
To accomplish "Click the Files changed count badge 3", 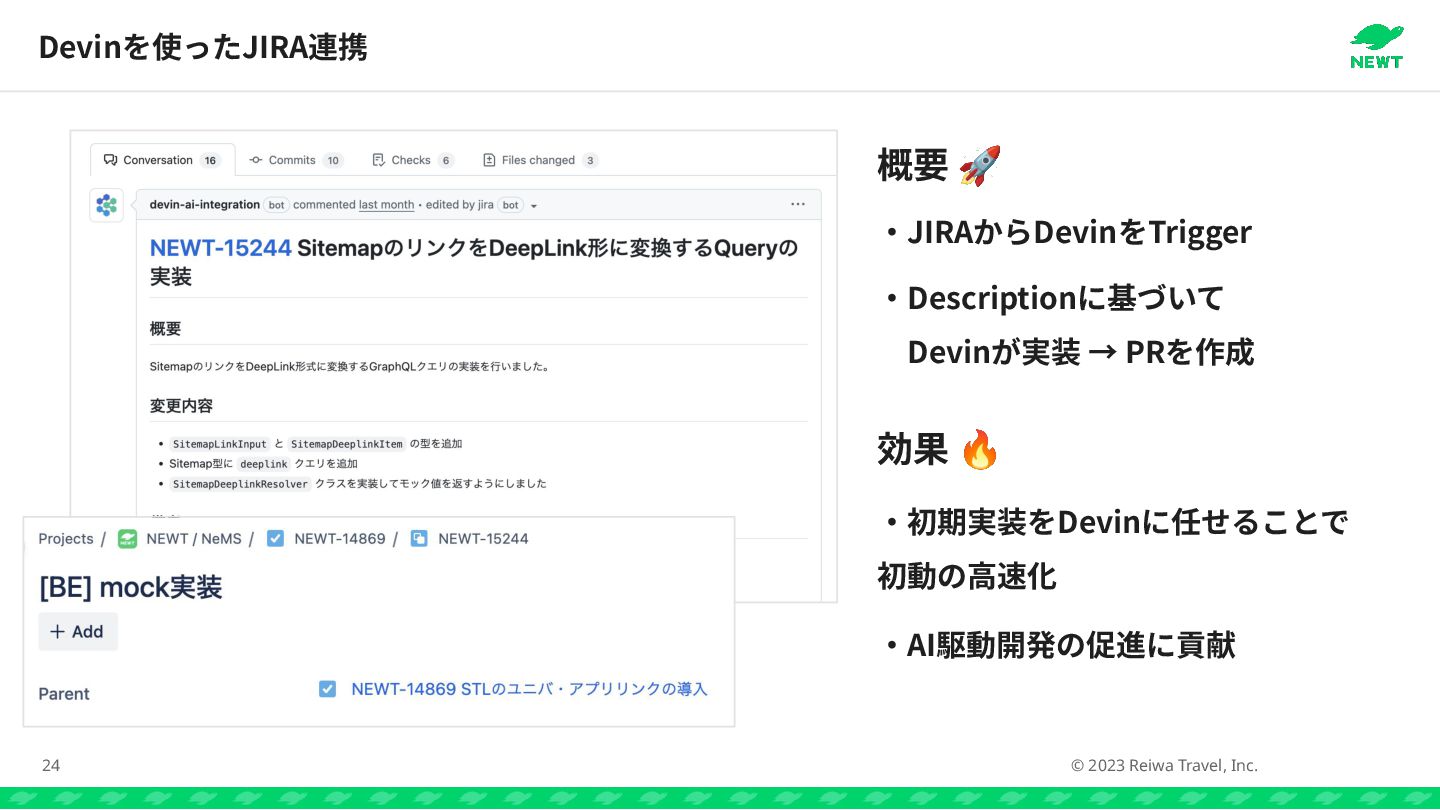I will click(x=590, y=160).
